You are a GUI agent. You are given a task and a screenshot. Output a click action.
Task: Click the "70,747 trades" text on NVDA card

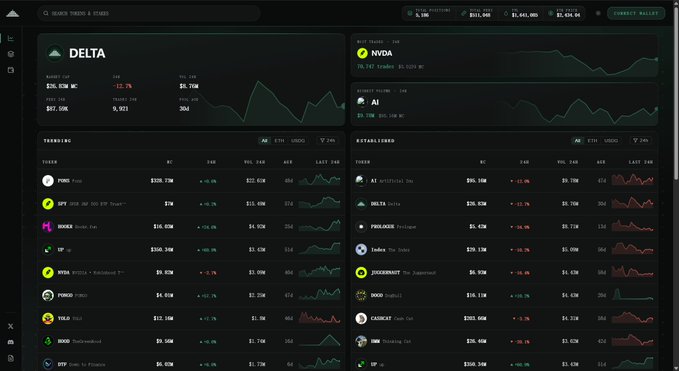[x=375, y=67]
